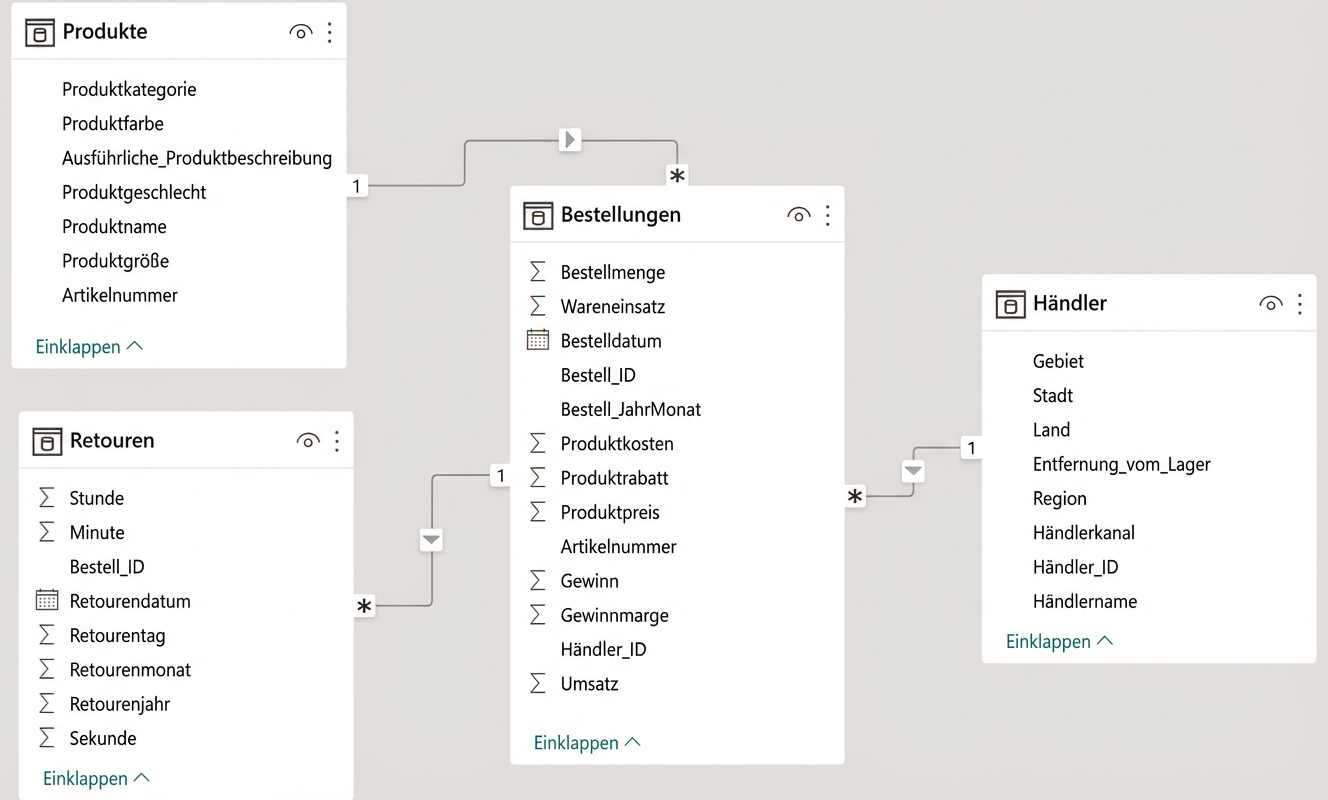Select the sigma icon beside Gewinnmarge
The width and height of the screenshot is (1328, 800).
pos(538,614)
